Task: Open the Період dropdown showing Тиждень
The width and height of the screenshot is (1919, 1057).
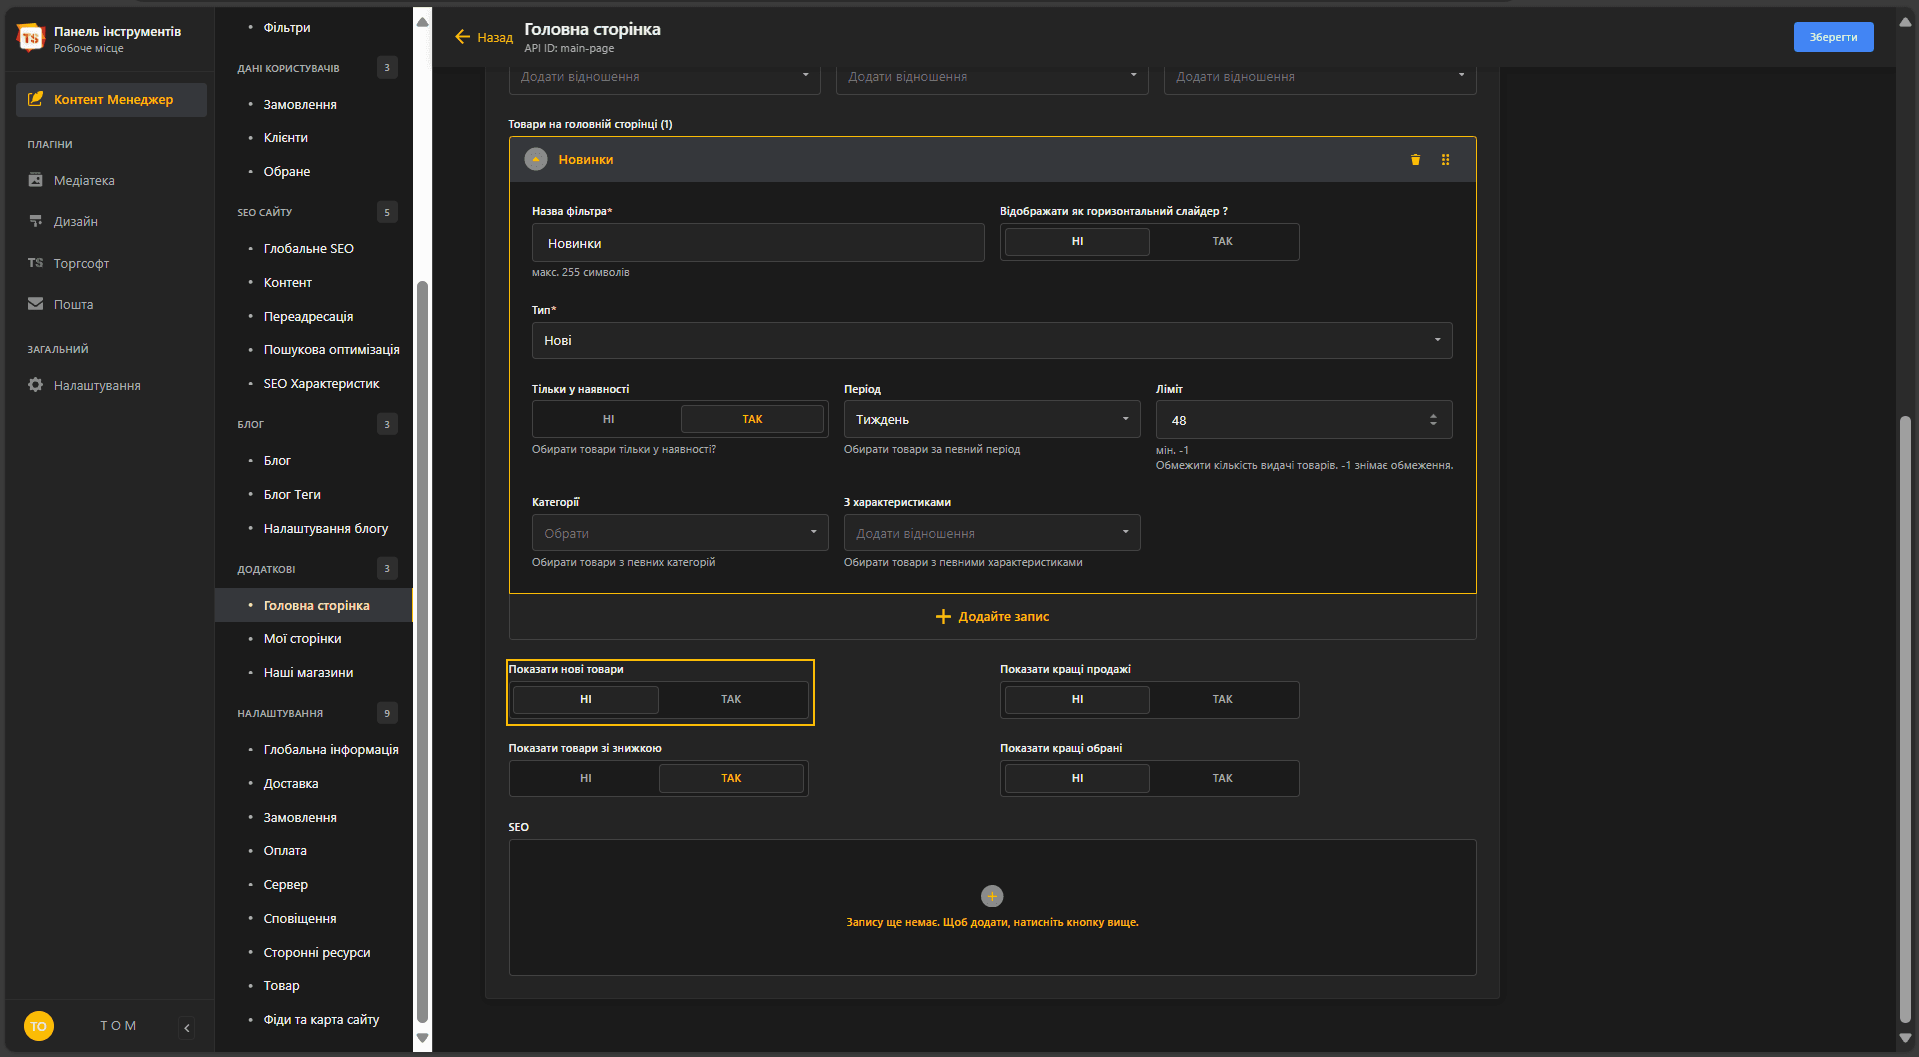Action: (992, 420)
